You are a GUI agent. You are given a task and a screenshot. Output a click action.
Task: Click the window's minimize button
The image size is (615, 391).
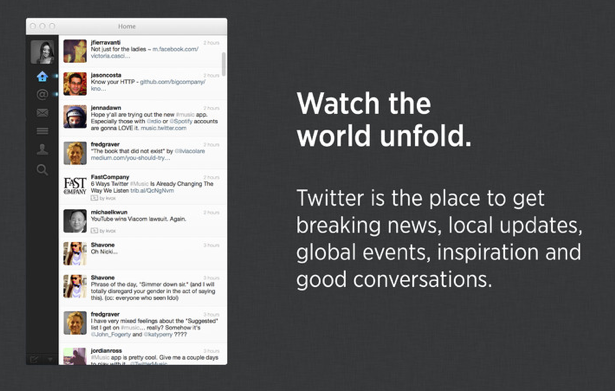[x=42, y=26]
